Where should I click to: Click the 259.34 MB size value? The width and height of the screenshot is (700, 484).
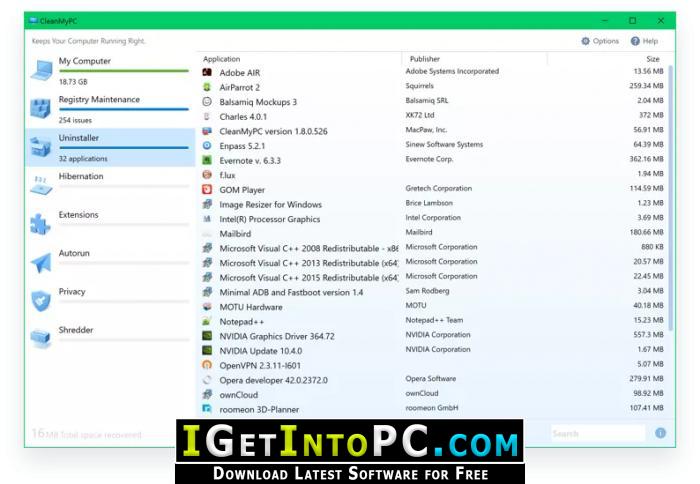(646, 86)
